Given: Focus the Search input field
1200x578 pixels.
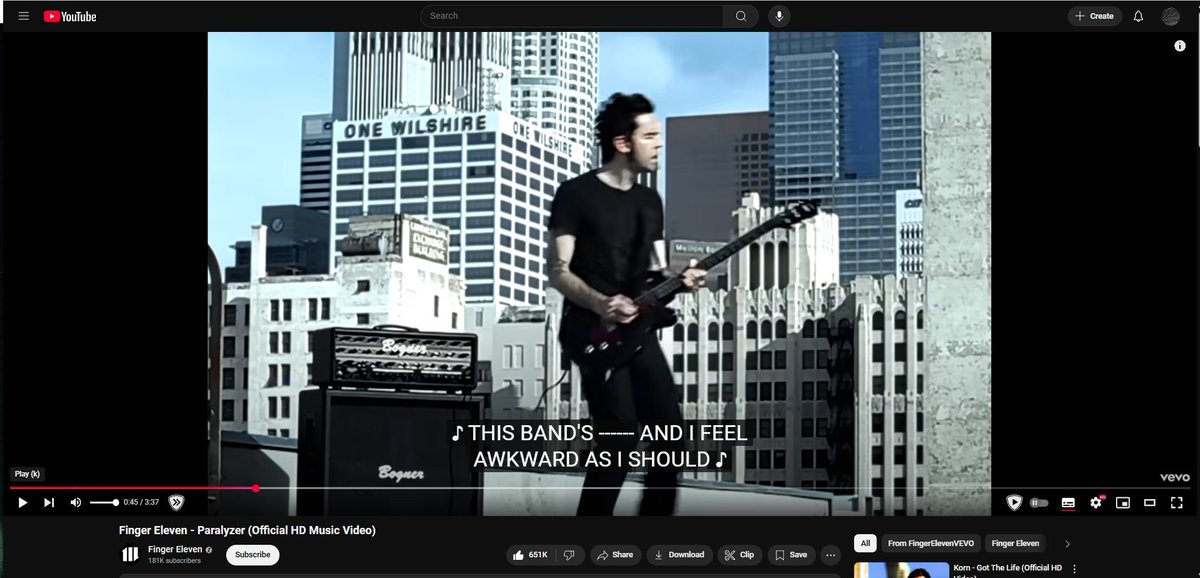Looking at the screenshot, I should pos(572,16).
